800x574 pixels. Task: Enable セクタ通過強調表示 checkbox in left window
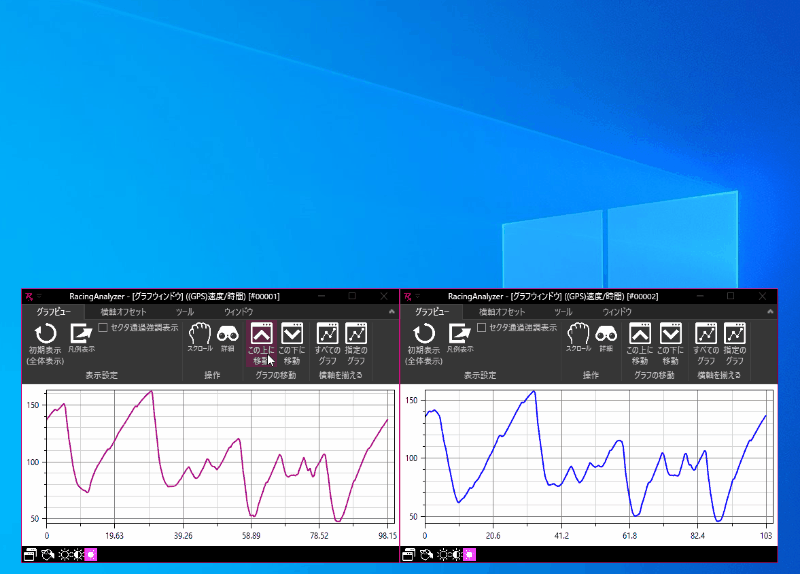[x=104, y=327]
